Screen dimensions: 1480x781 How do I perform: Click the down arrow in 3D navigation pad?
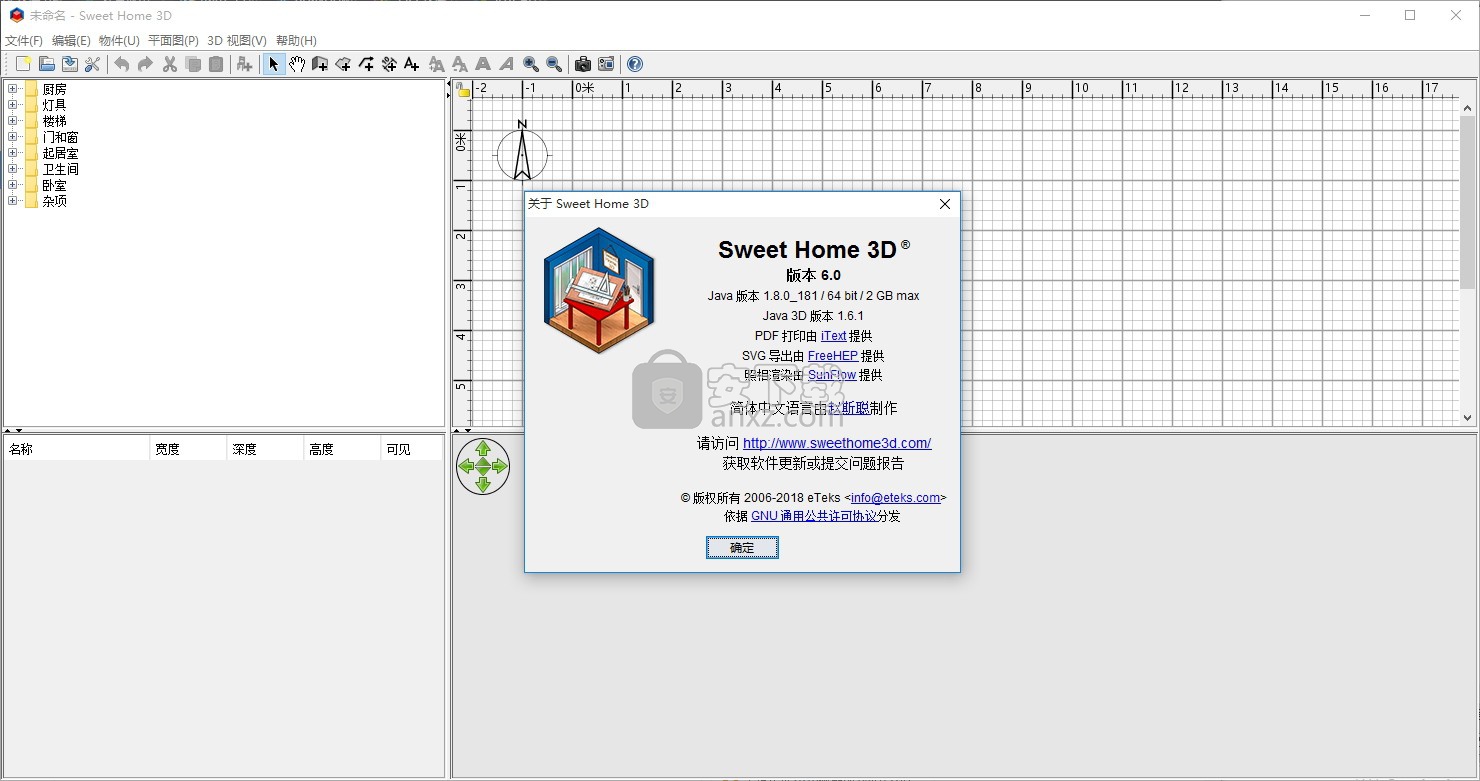(x=483, y=484)
